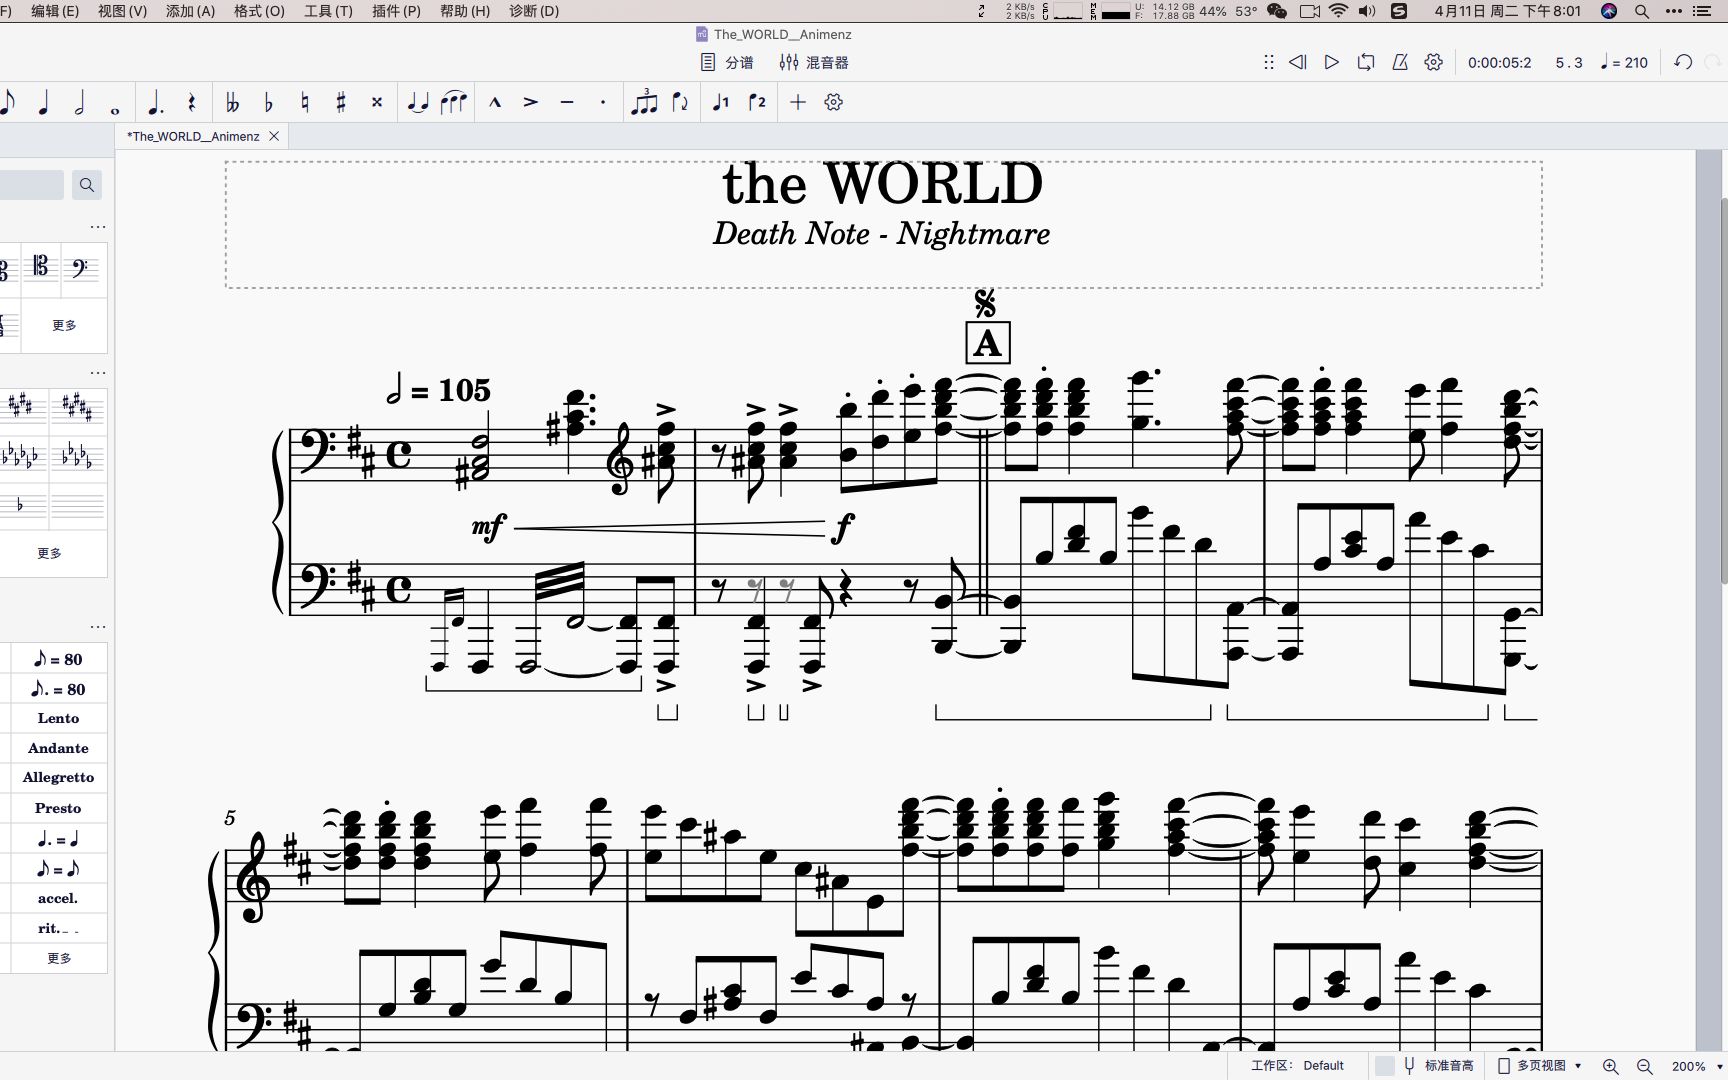Switch to voice 2
The height and width of the screenshot is (1080, 1728).
[757, 102]
